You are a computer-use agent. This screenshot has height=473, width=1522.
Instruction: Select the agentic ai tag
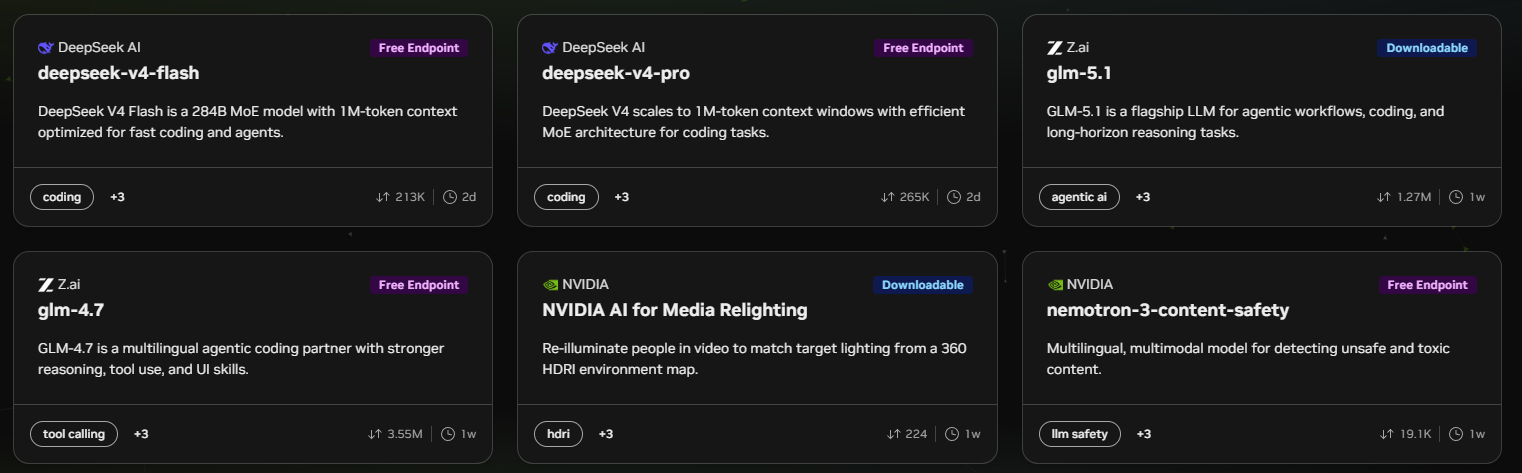tap(1079, 197)
